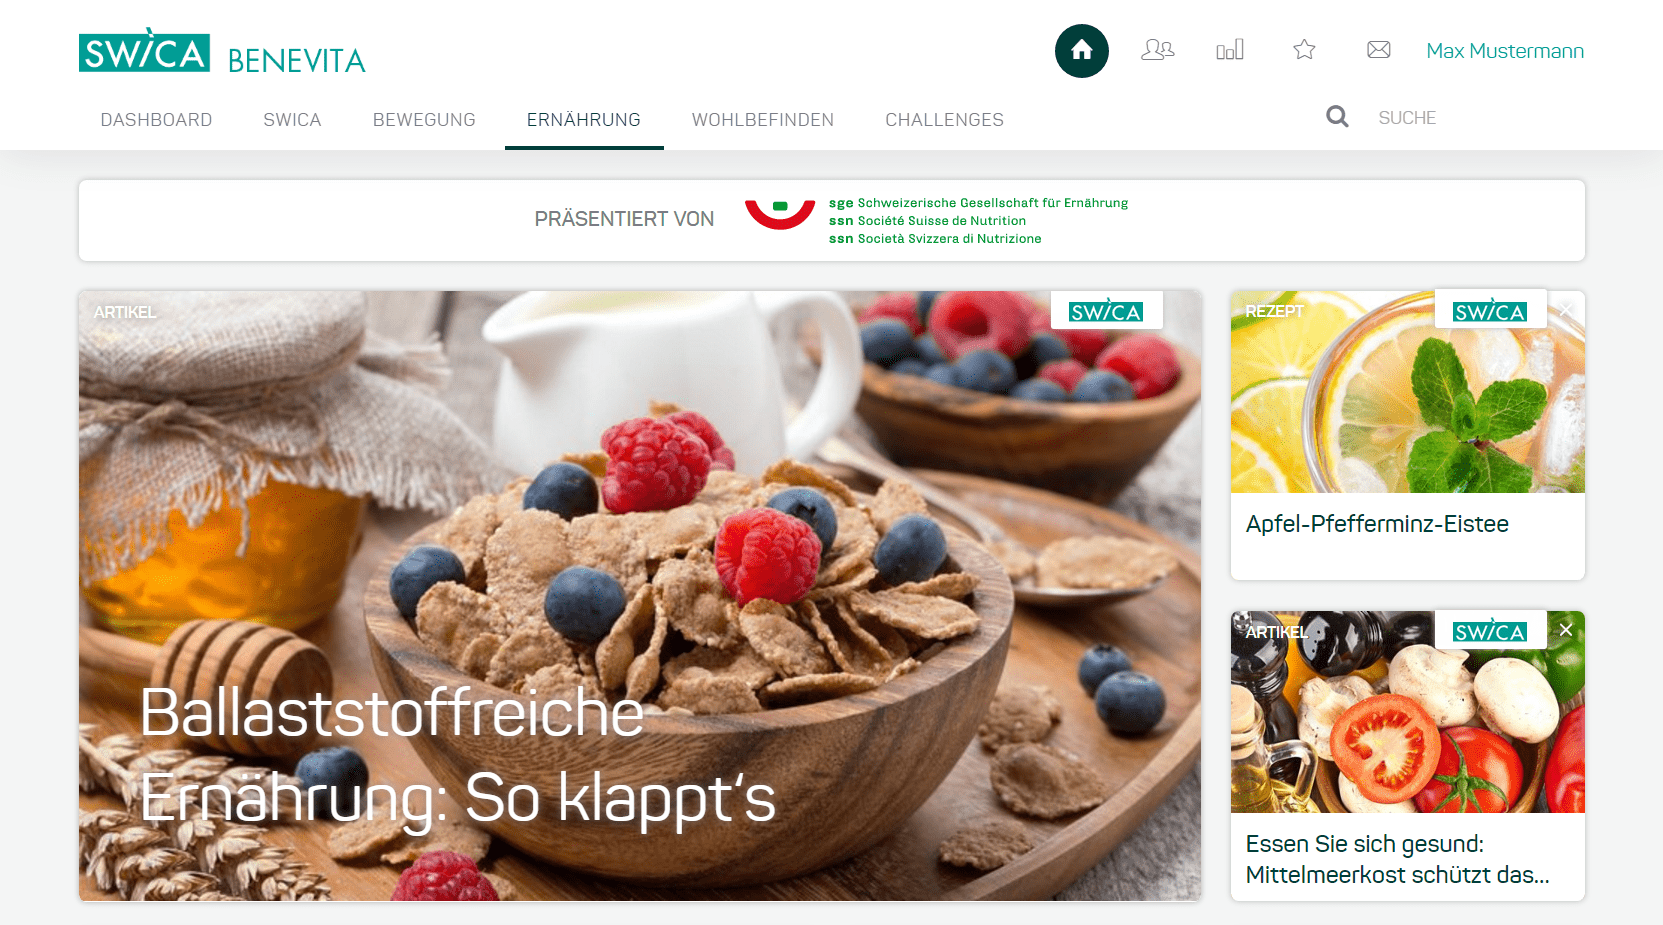Viewport: 1663px width, 925px height.
Task: Open the Ernährung tab
Action: point(584,120)
